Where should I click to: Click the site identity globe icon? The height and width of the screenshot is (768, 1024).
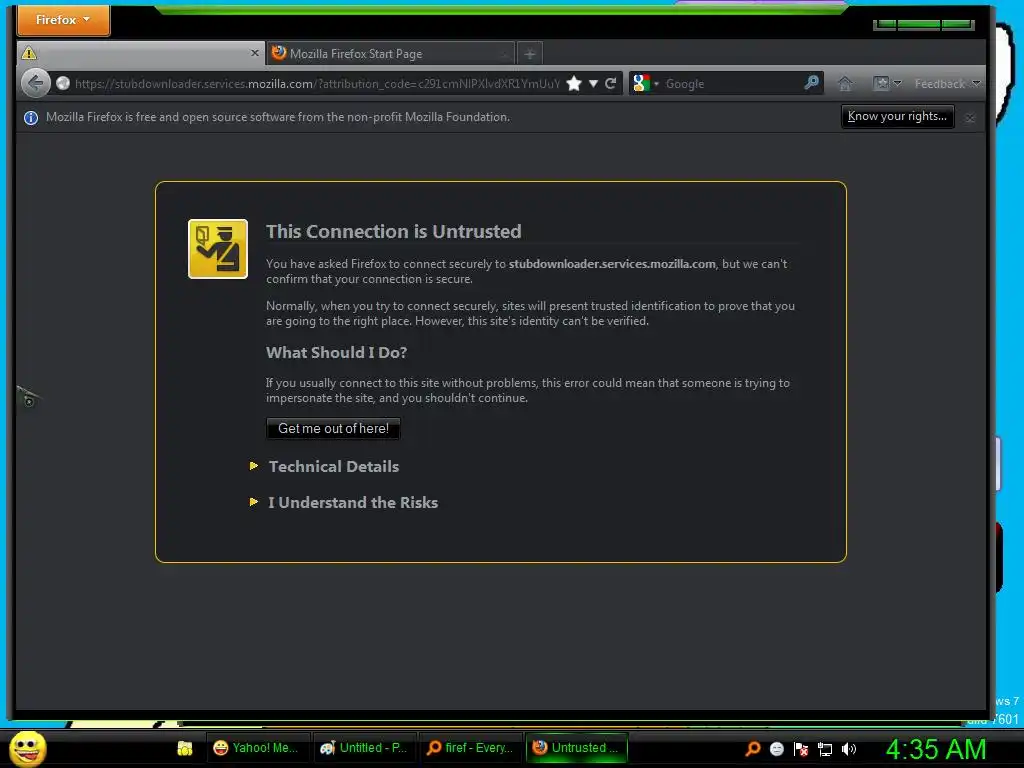(x=63, y=83)
